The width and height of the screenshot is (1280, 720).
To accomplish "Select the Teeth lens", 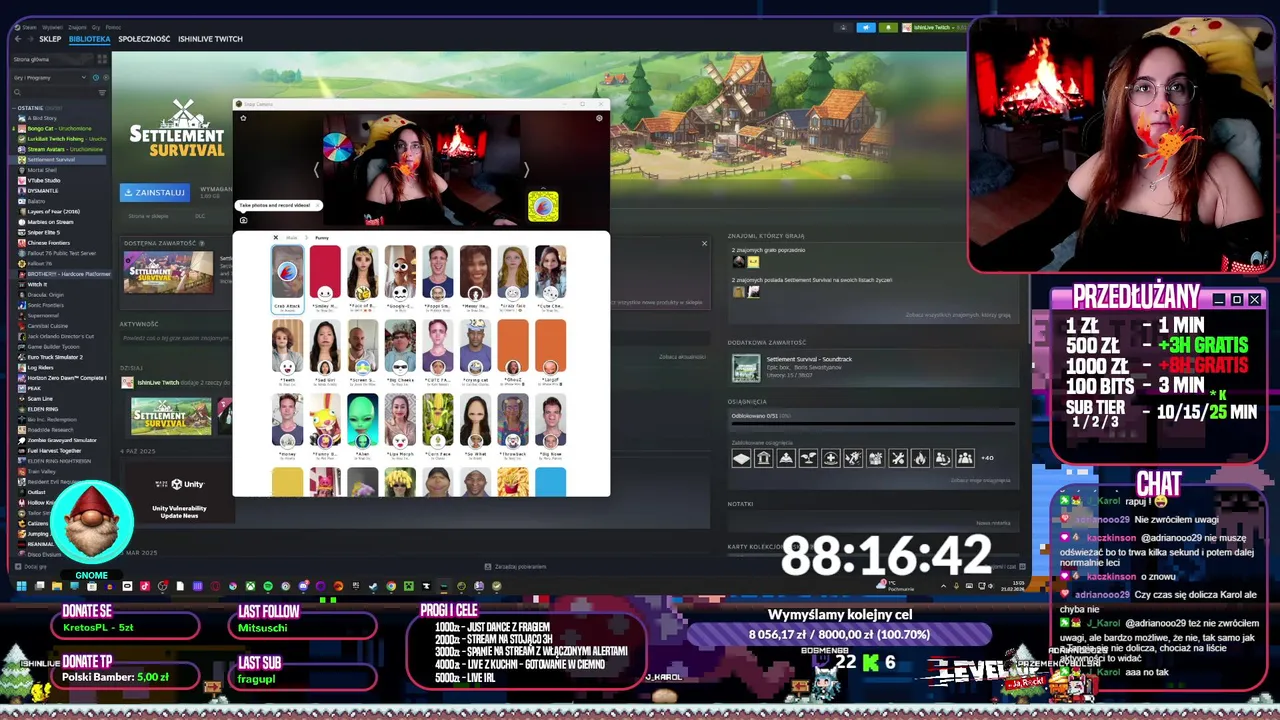I will 287,352.
